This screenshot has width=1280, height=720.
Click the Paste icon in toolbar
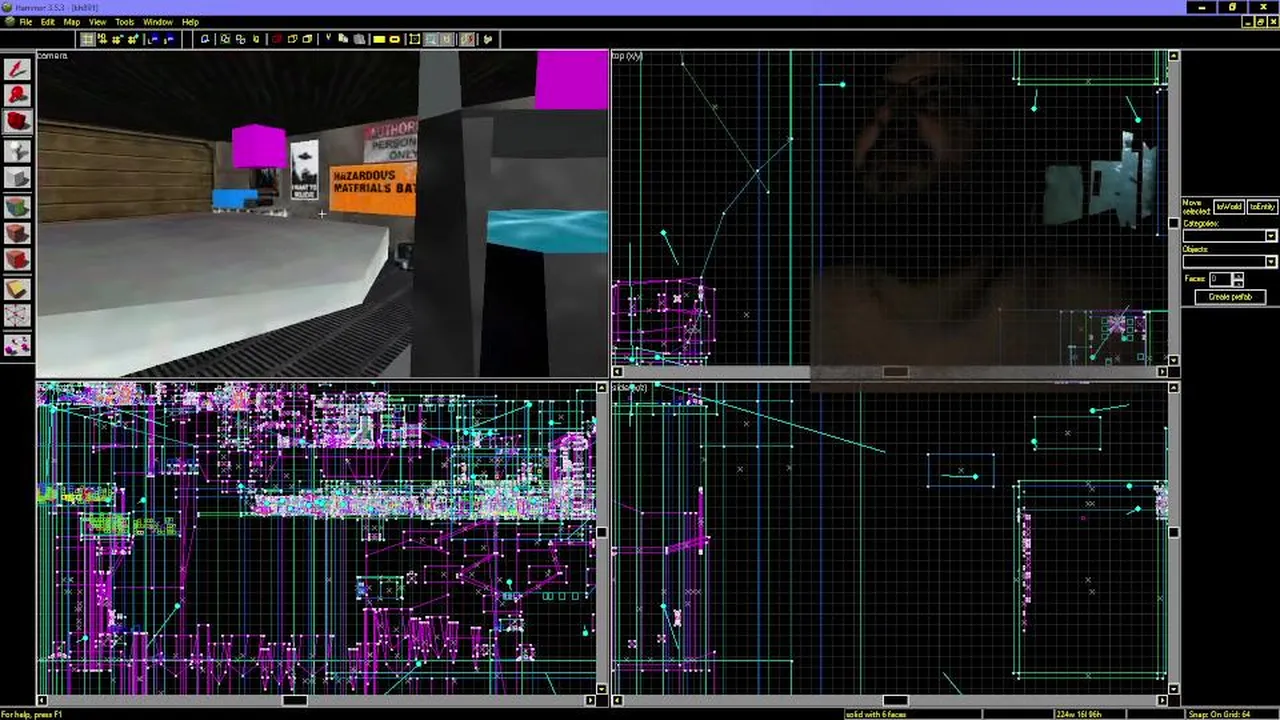click(x=359, y=39)
